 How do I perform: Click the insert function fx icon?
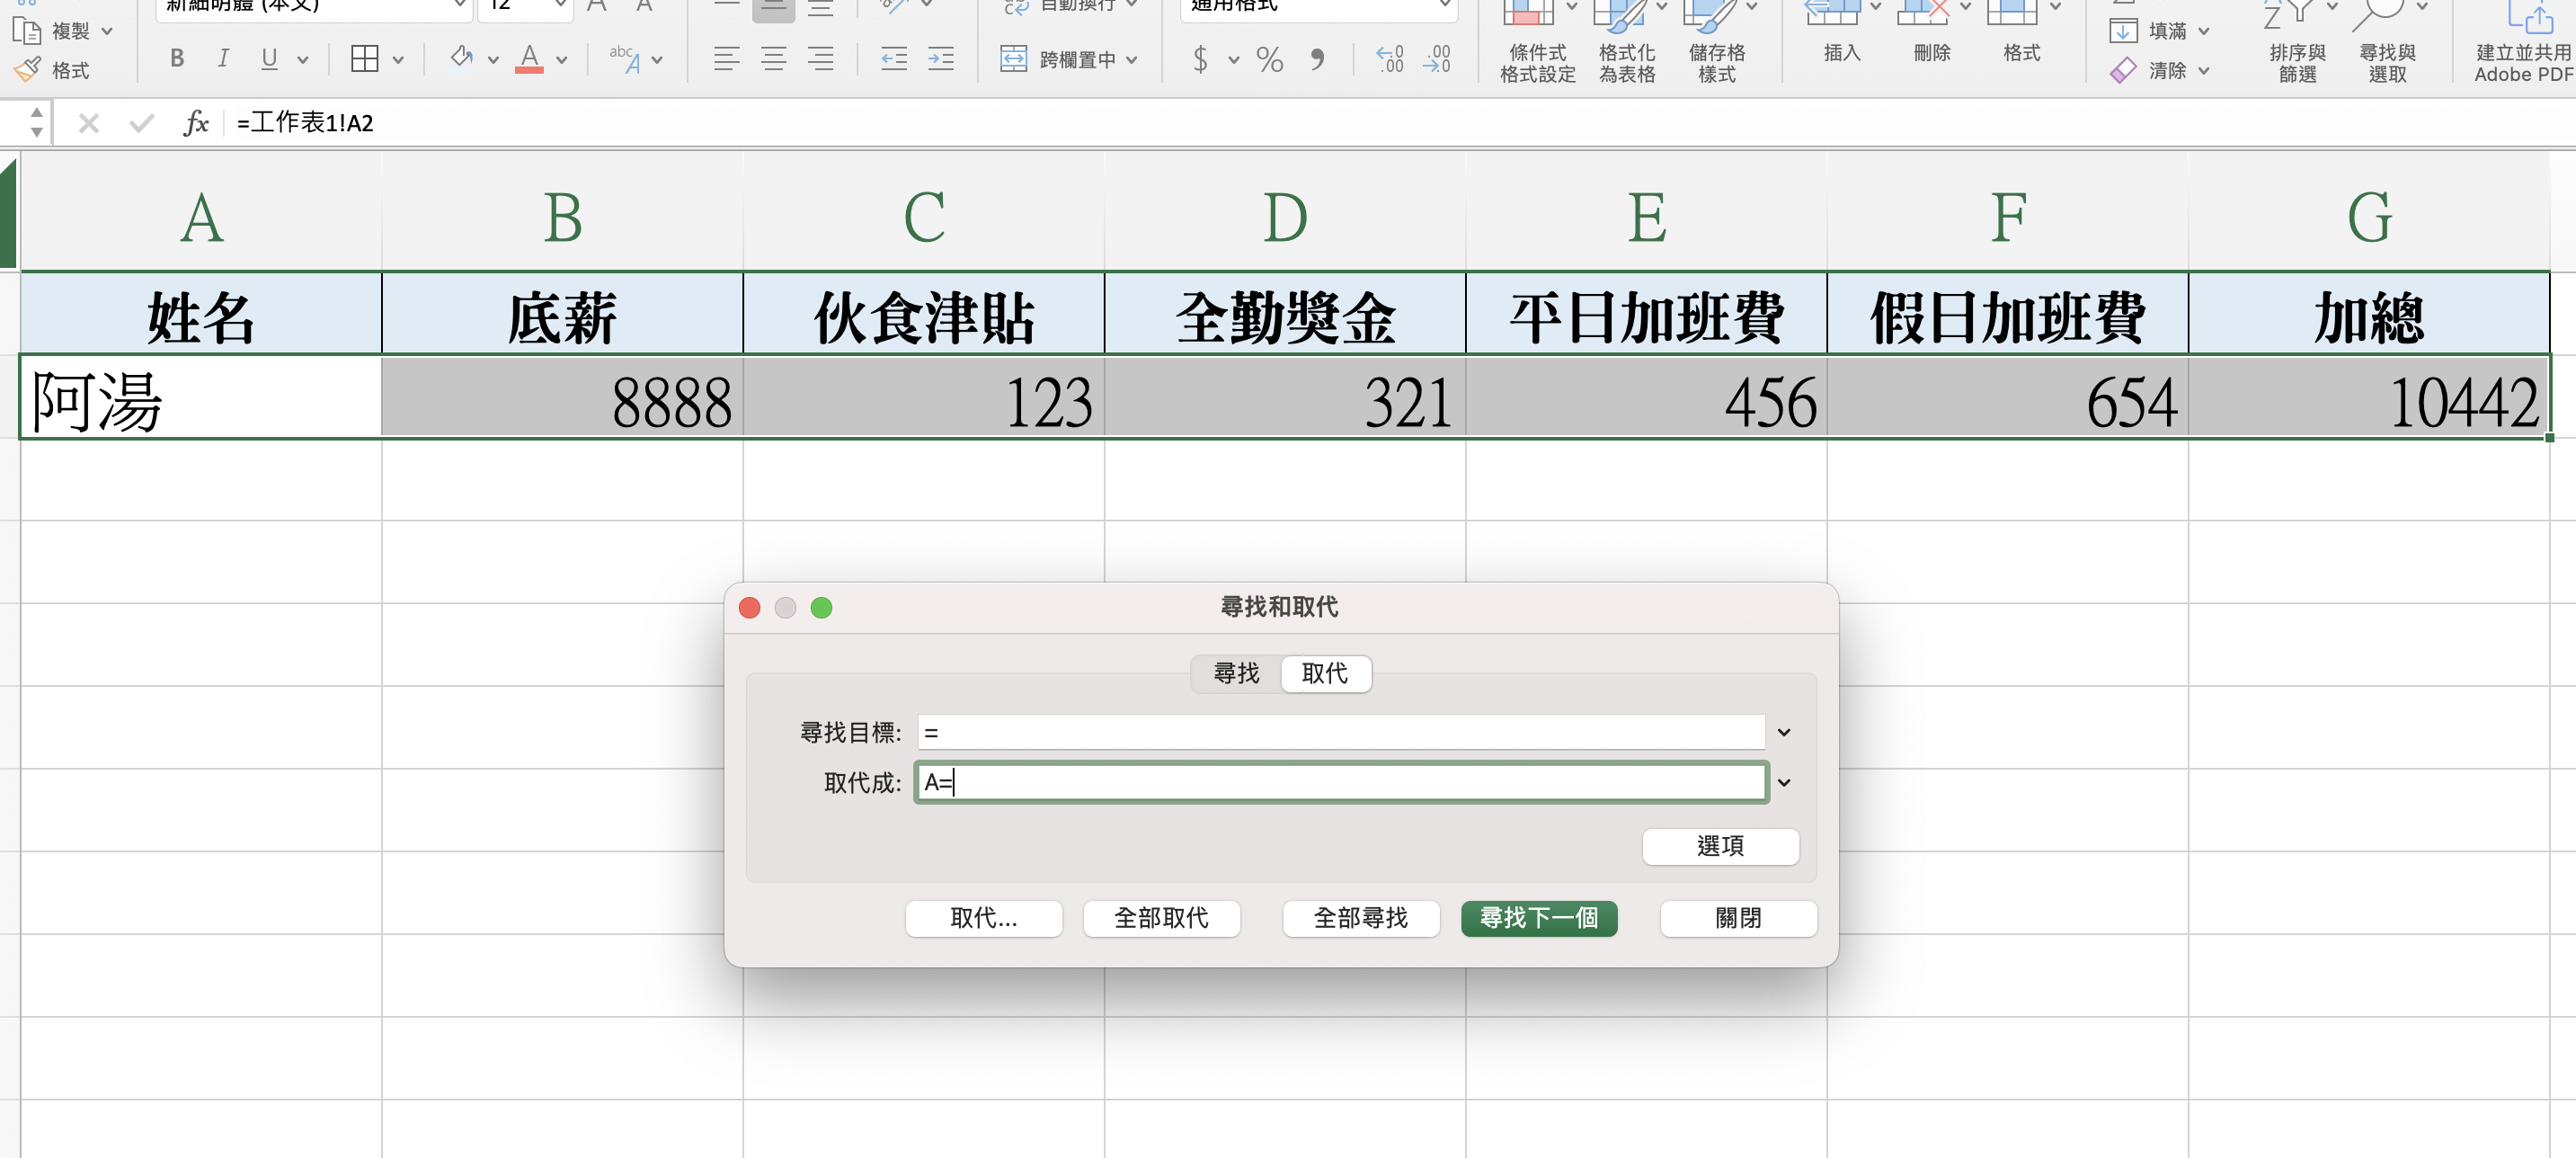(x=196, y=123)
